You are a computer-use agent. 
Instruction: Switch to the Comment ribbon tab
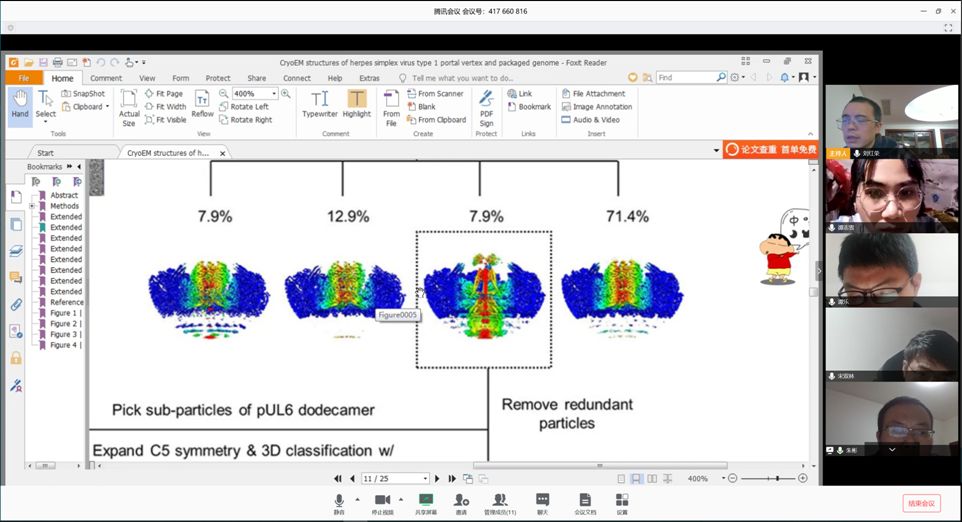click(x=106, y=78)
